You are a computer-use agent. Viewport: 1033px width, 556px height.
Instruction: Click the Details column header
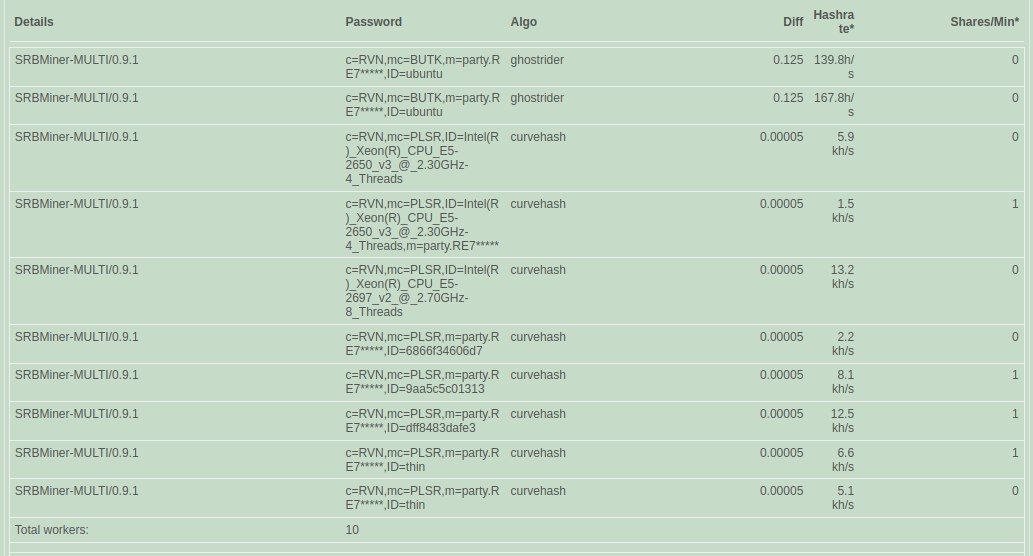tap(34, 21)
